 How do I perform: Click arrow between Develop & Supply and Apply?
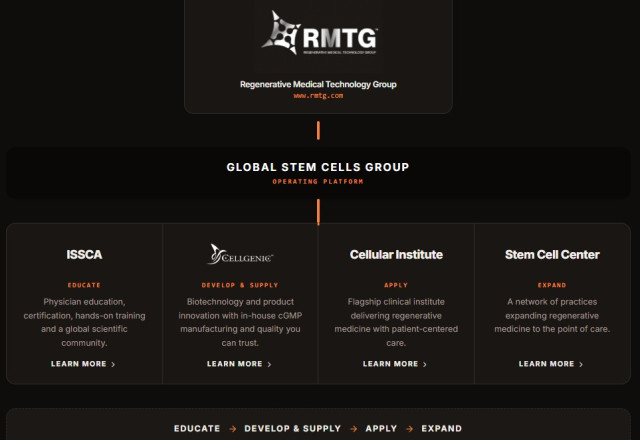point(353,429)
